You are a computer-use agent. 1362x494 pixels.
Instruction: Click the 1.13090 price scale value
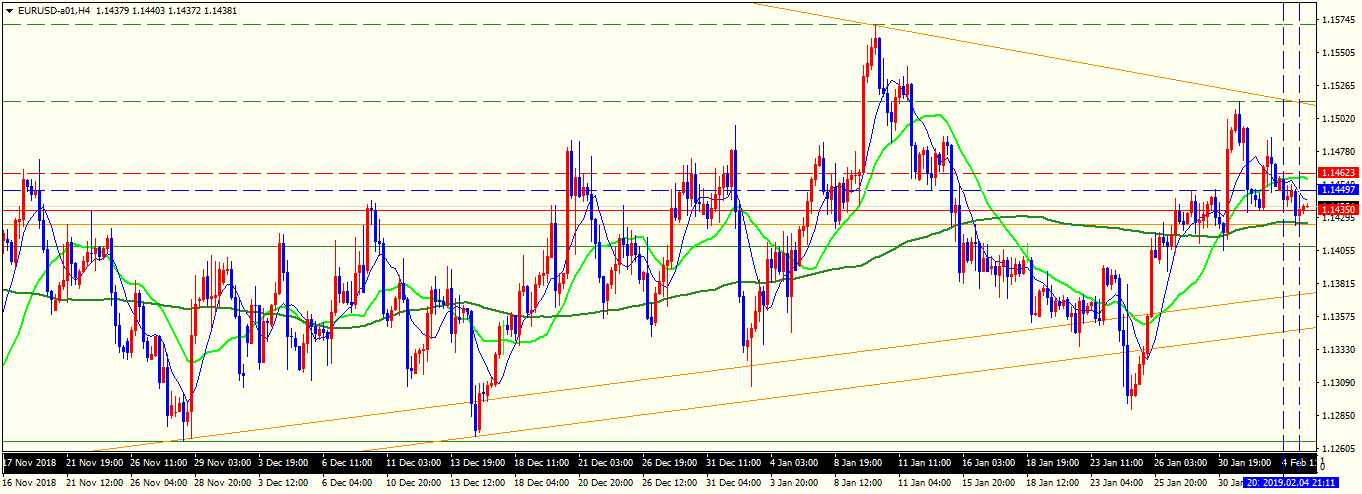click(1340, 383)
